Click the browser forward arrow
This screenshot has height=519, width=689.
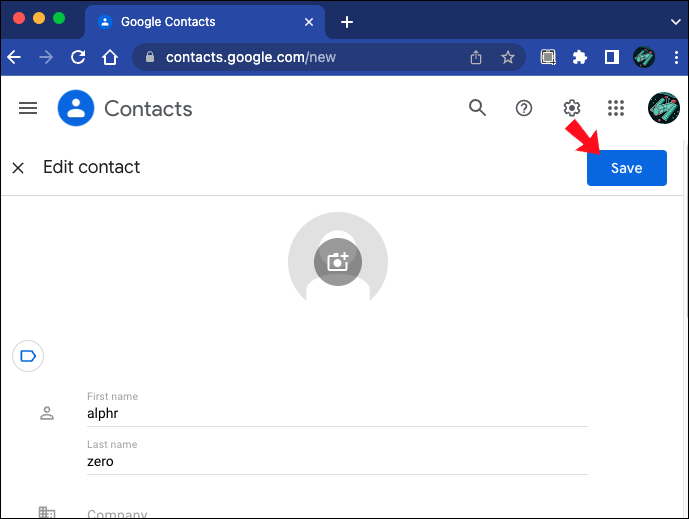click(46, 57)
